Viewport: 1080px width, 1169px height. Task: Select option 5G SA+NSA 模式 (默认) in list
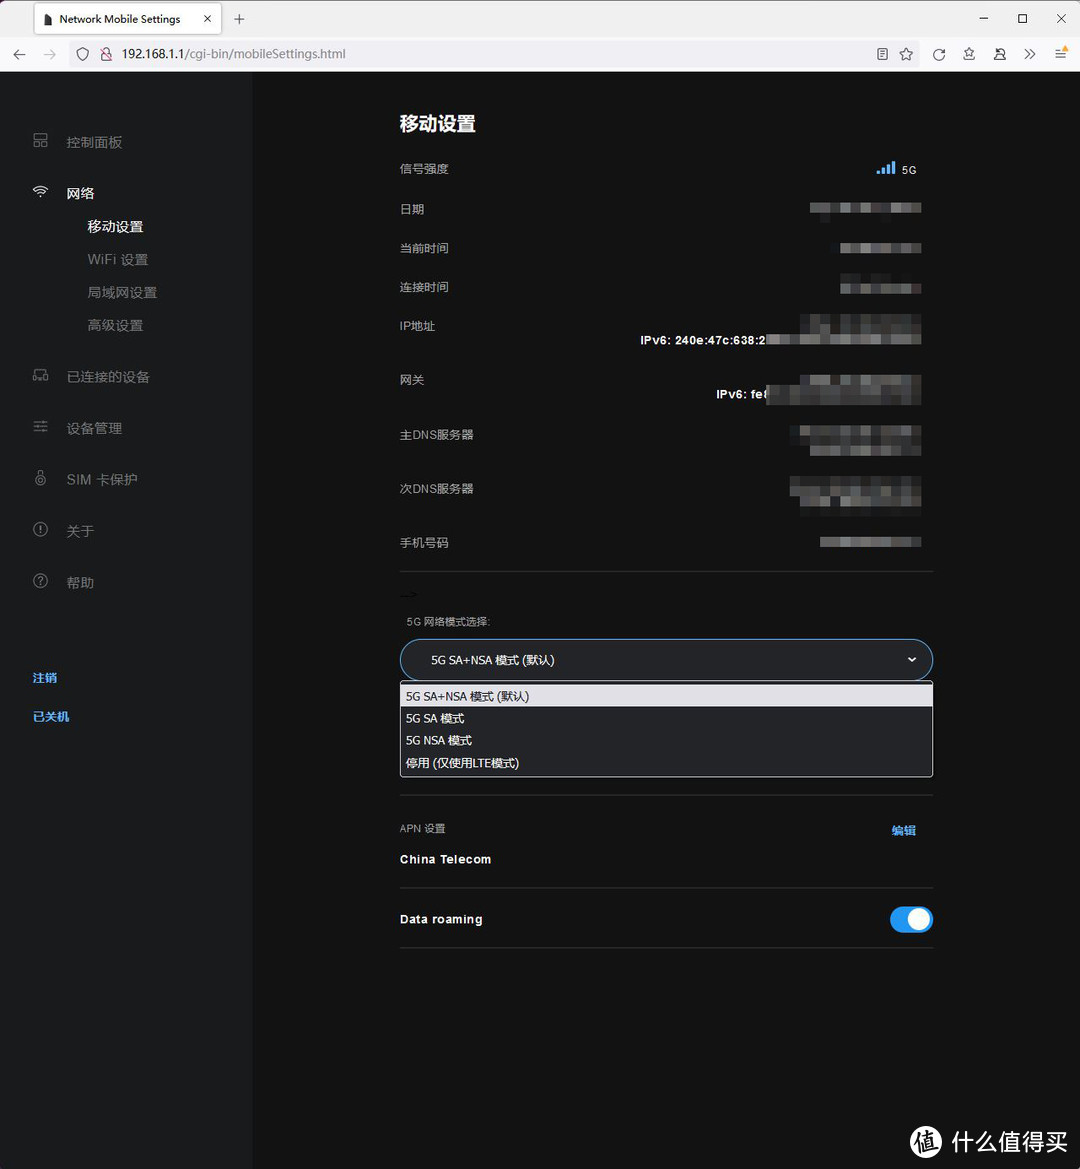666,696
